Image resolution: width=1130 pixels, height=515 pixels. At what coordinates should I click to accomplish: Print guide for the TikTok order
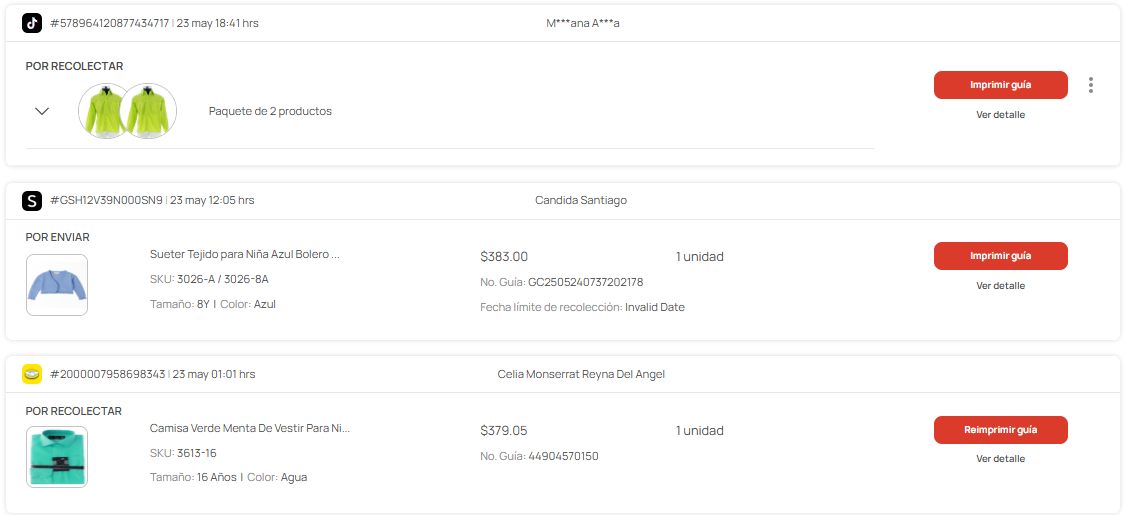click(x=1000, y=85)
